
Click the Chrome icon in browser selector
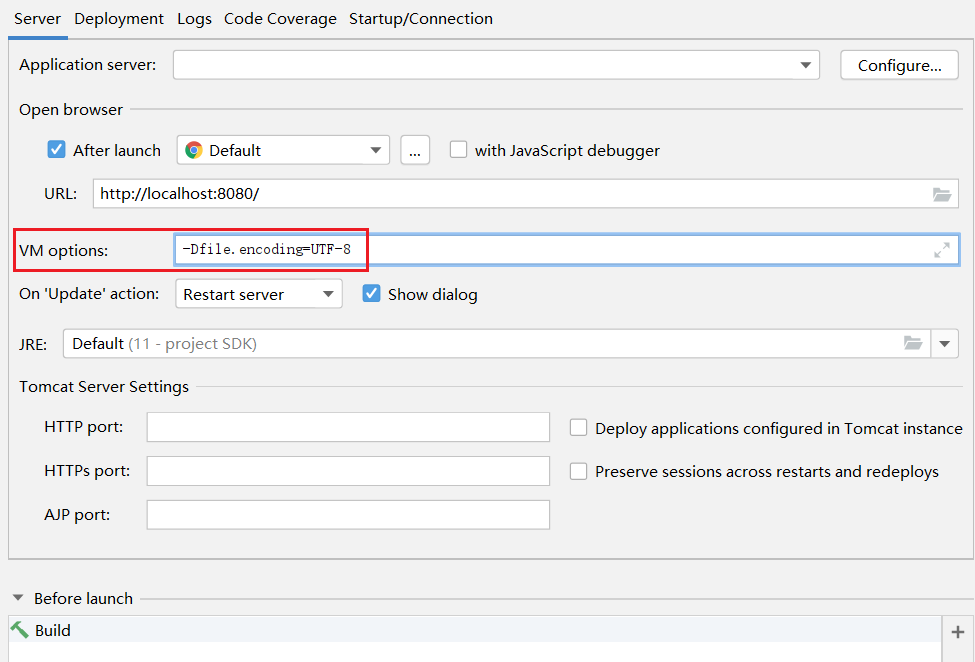[194, 150]
